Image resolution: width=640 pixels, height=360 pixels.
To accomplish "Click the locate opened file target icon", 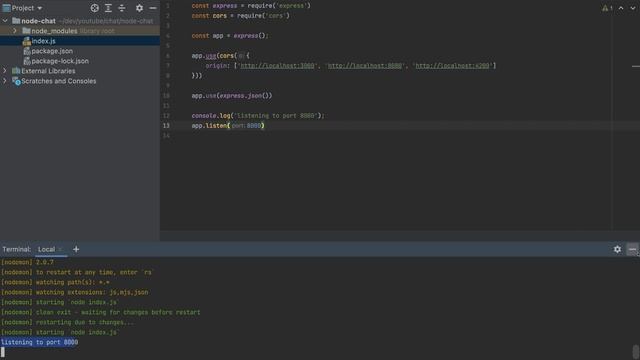I will pos(94,8).
